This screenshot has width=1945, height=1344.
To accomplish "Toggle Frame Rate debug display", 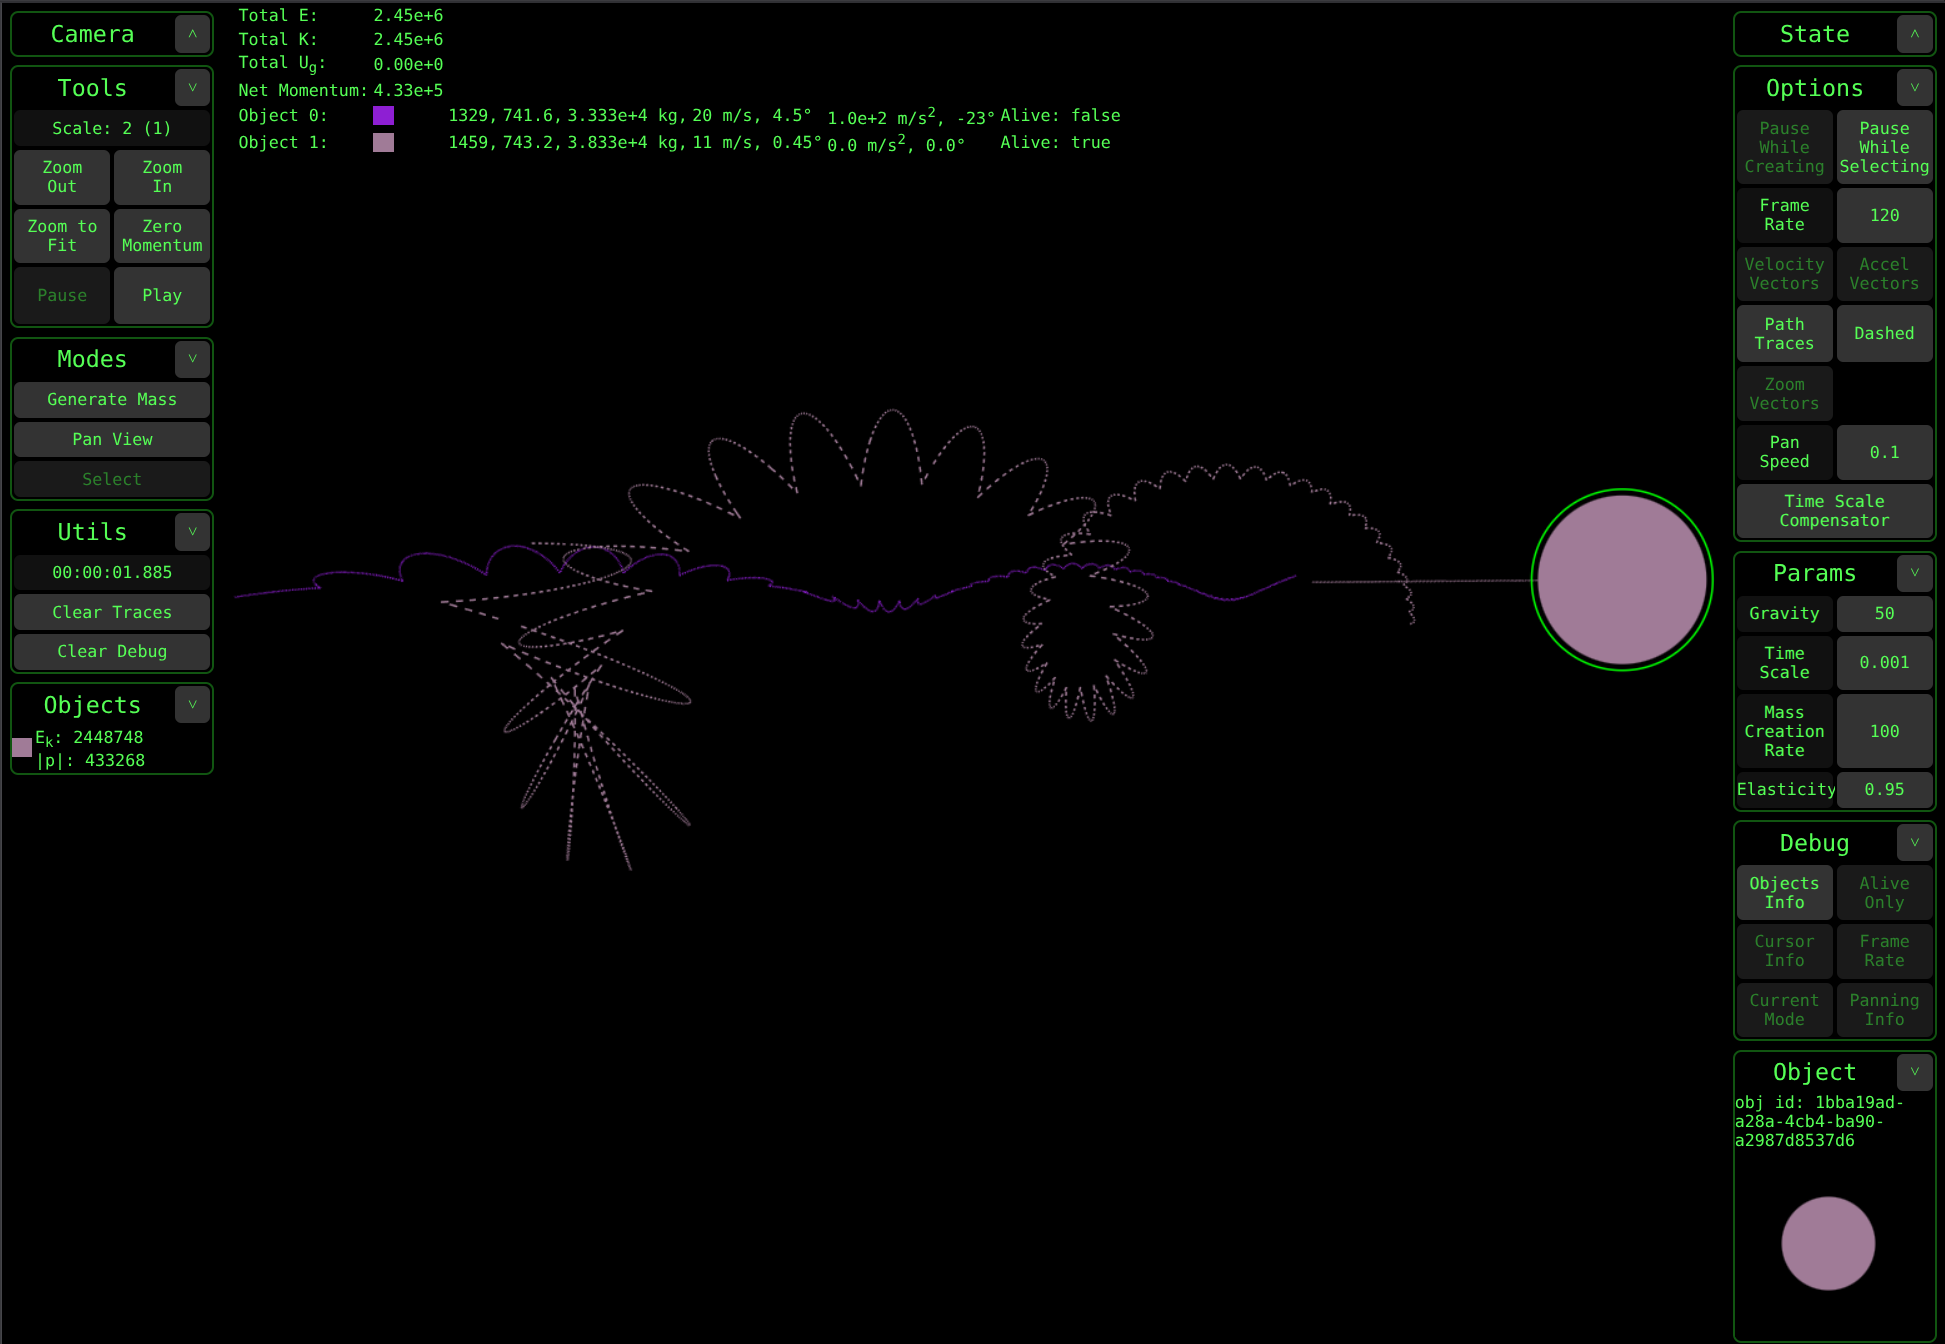I will [x=1885, y=951].
